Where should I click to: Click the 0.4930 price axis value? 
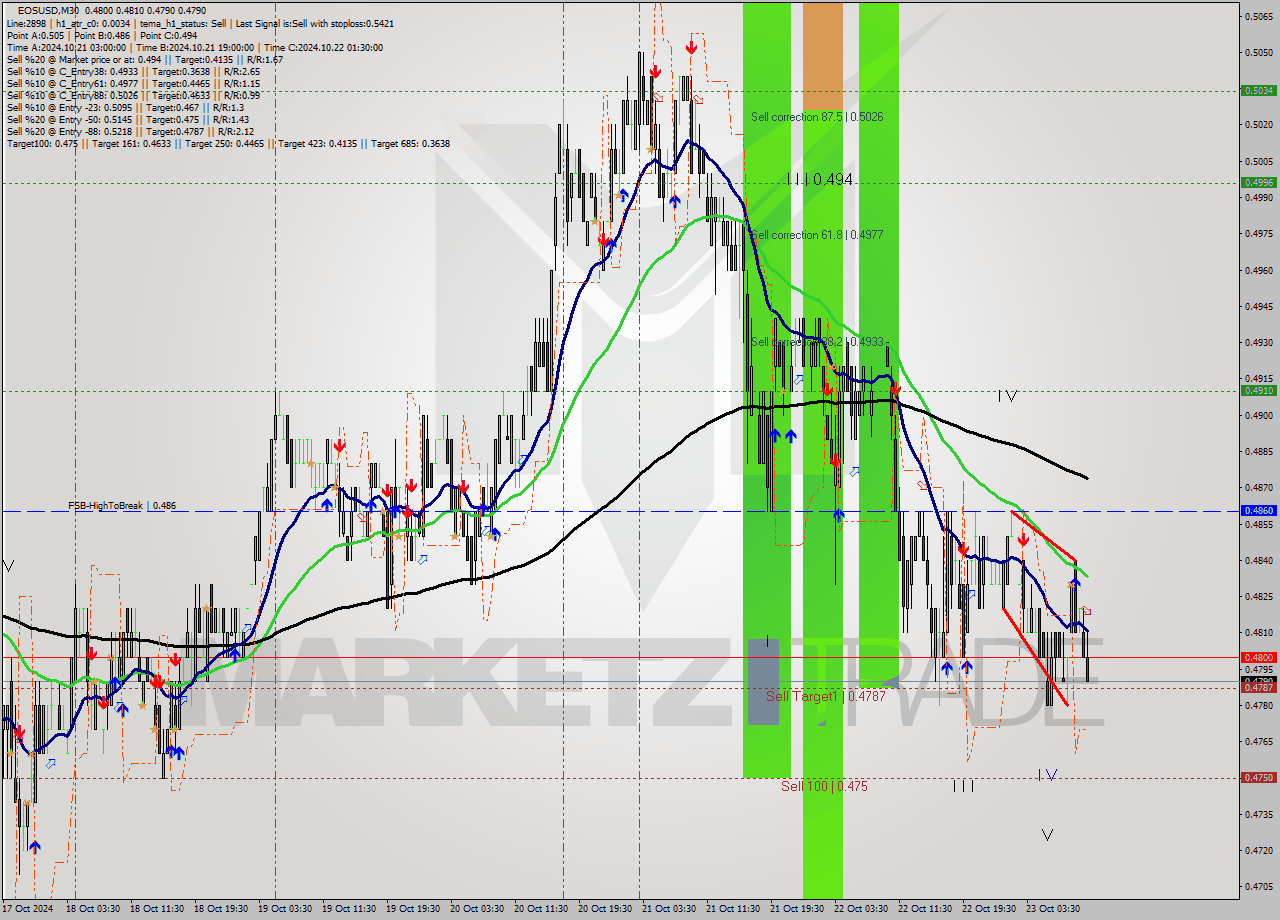pyautogui.click(x=1259, y=342)
